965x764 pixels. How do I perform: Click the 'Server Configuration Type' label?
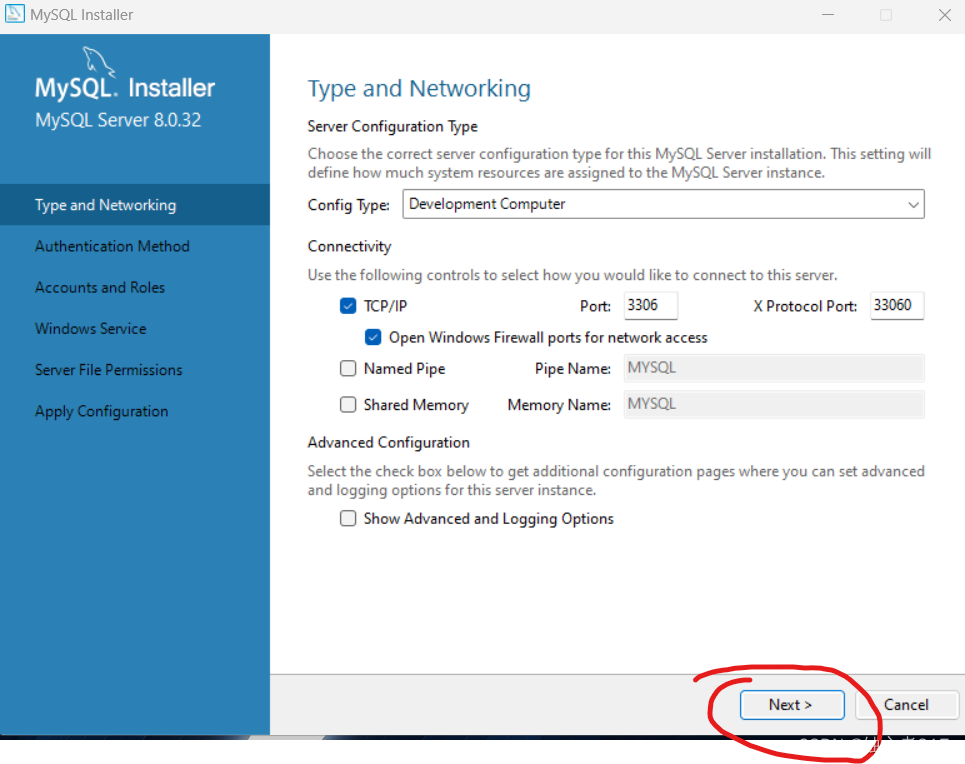393,126
